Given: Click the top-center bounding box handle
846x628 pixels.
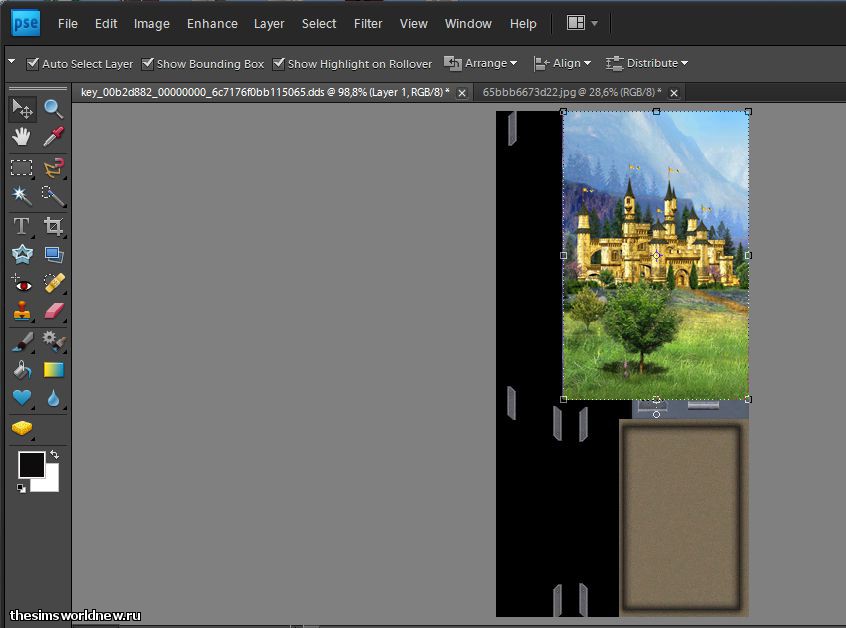Looking at the screenshot, I should [656, 112].
